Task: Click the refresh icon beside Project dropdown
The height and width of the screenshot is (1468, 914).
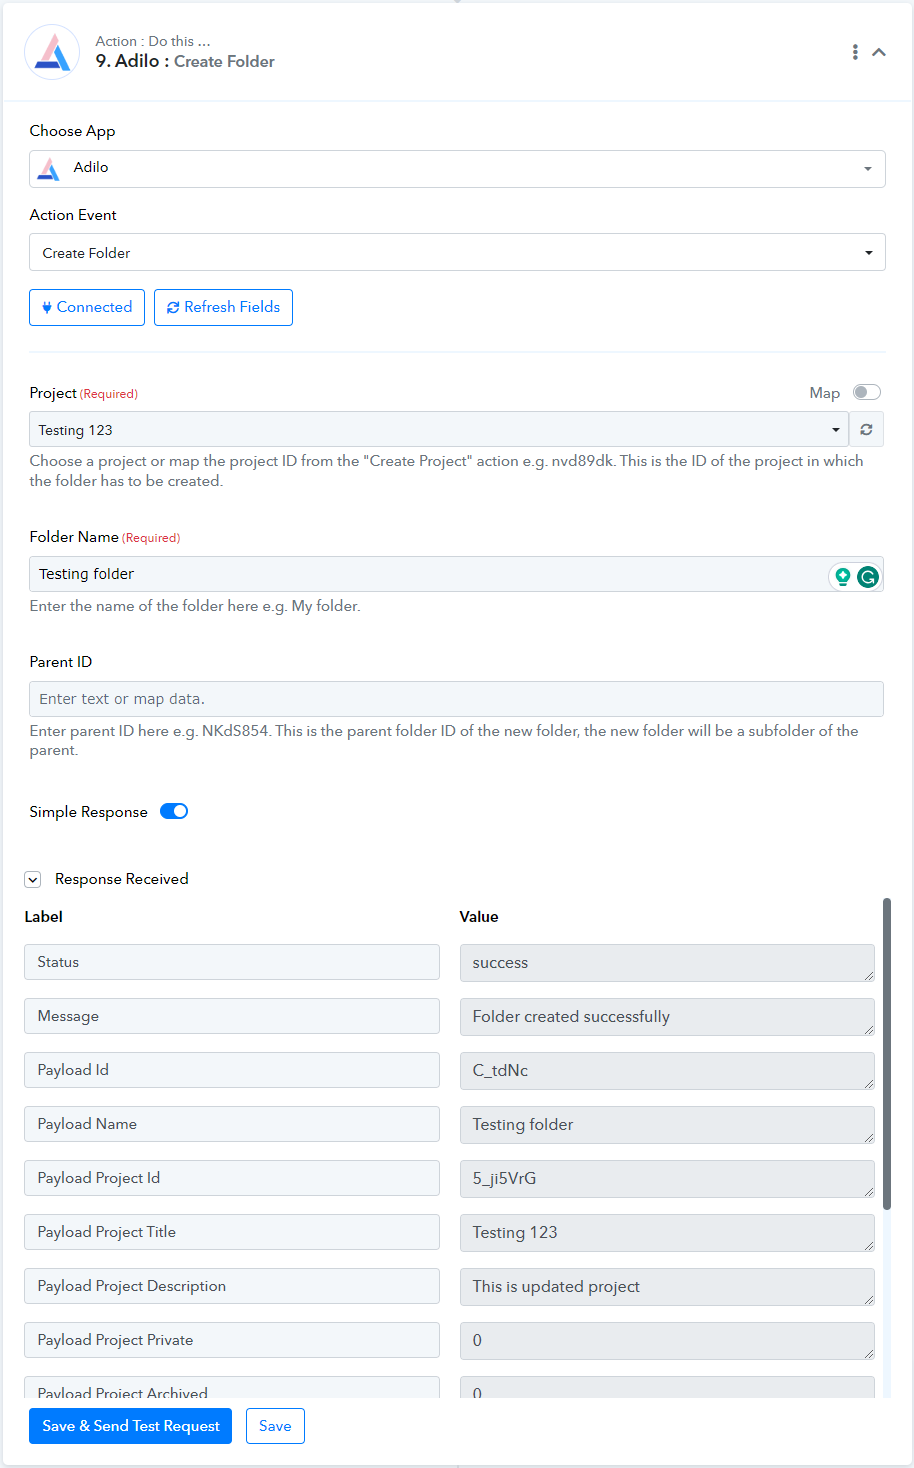Action: pyautogui.click(x=866, y=429)
